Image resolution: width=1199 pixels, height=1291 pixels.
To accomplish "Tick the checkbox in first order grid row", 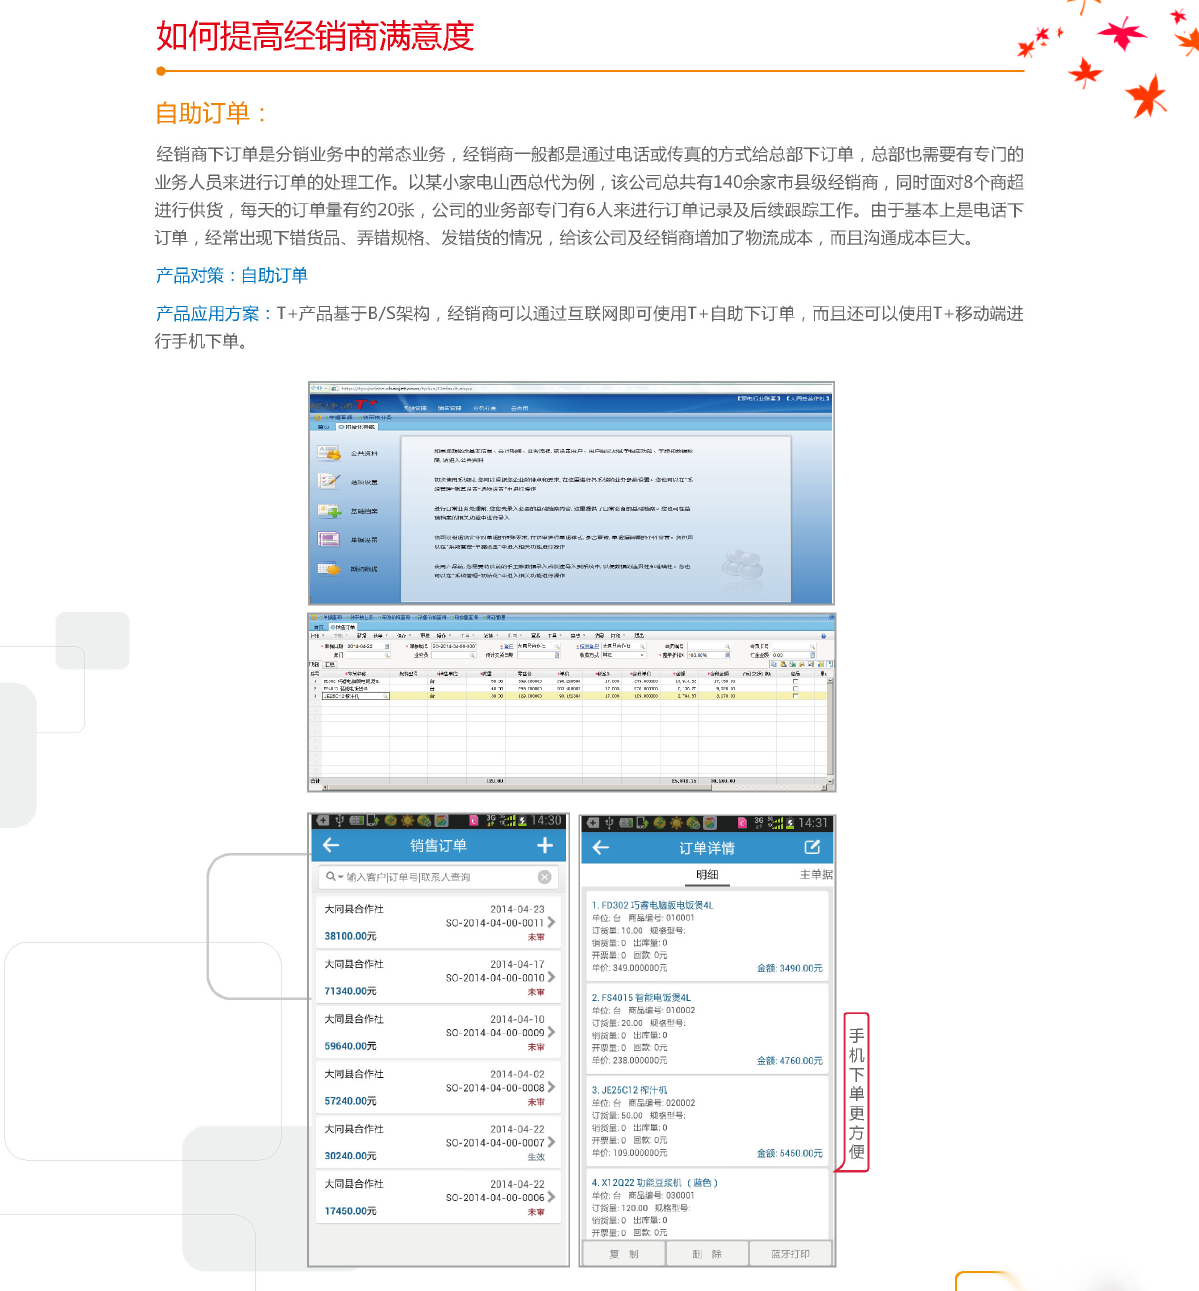I will [795, 681].
